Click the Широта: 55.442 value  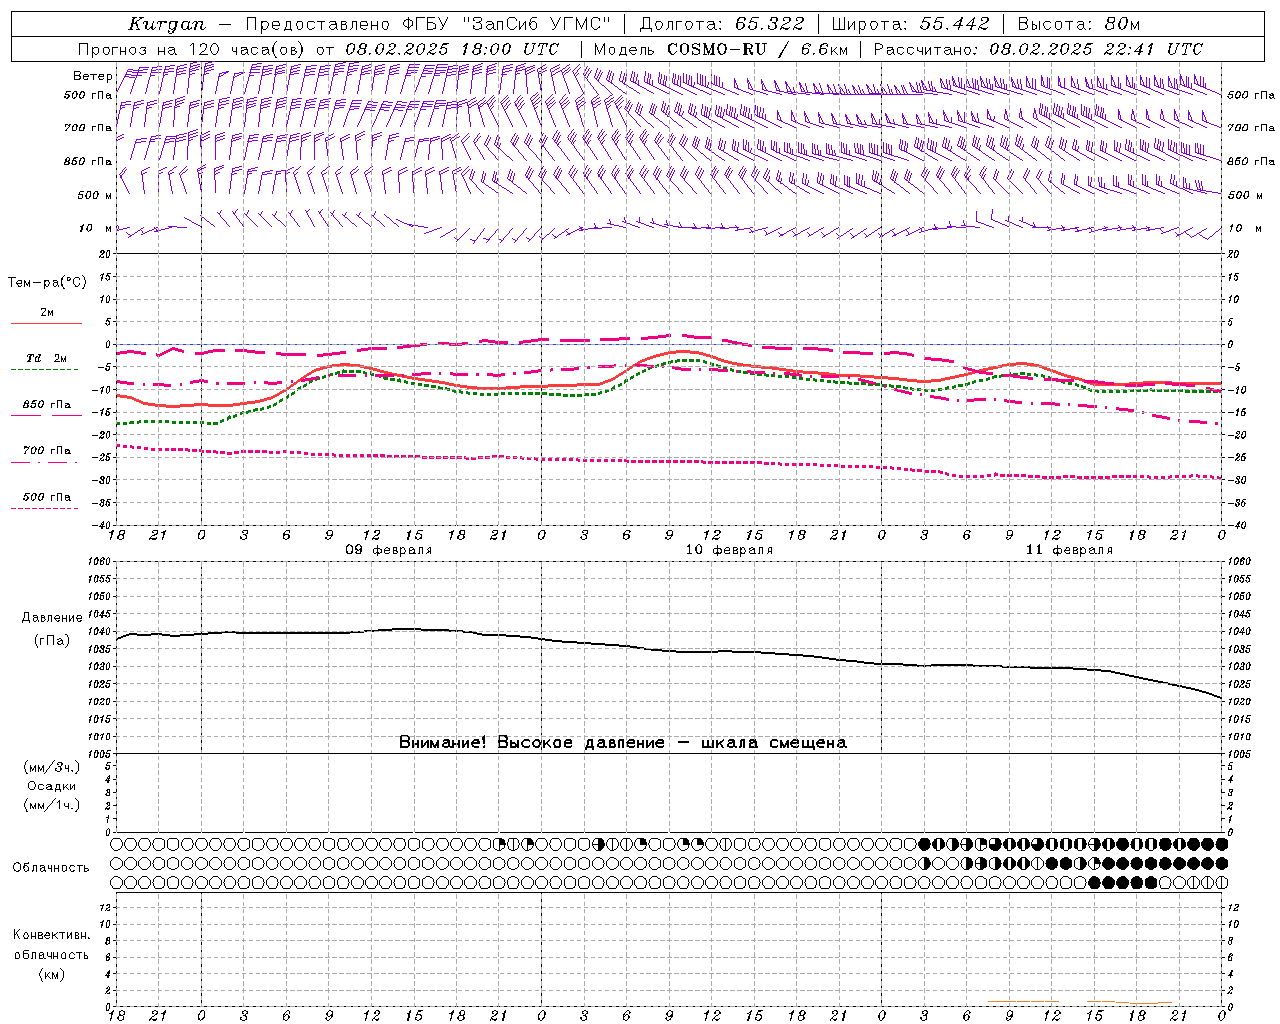[910, 24]
